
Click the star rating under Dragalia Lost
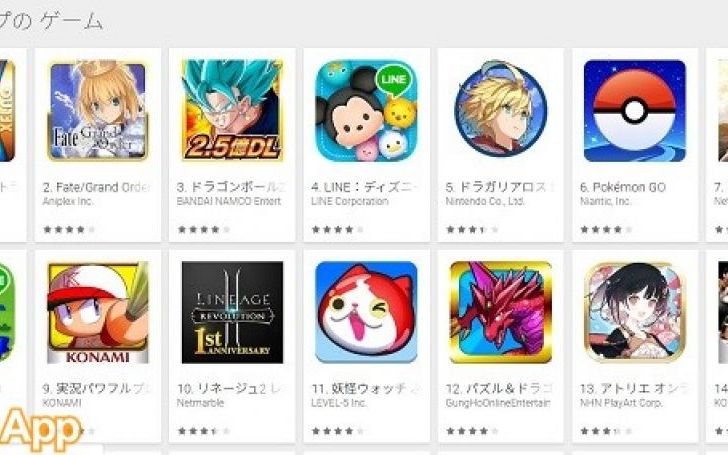click(472, 229)
